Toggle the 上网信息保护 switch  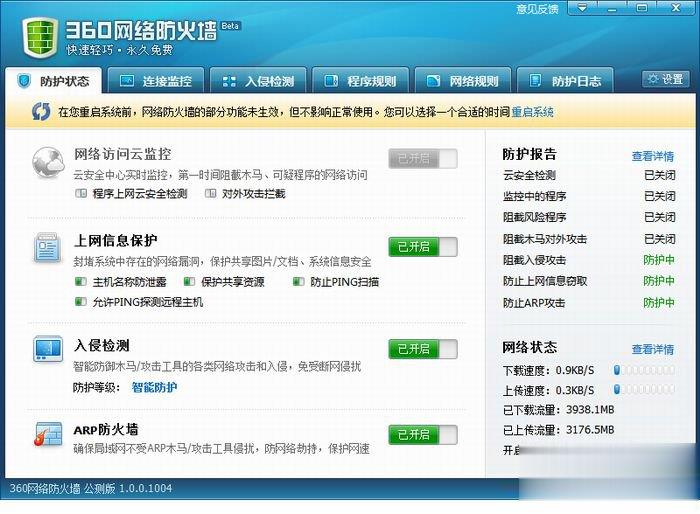(x=423, y=247)
